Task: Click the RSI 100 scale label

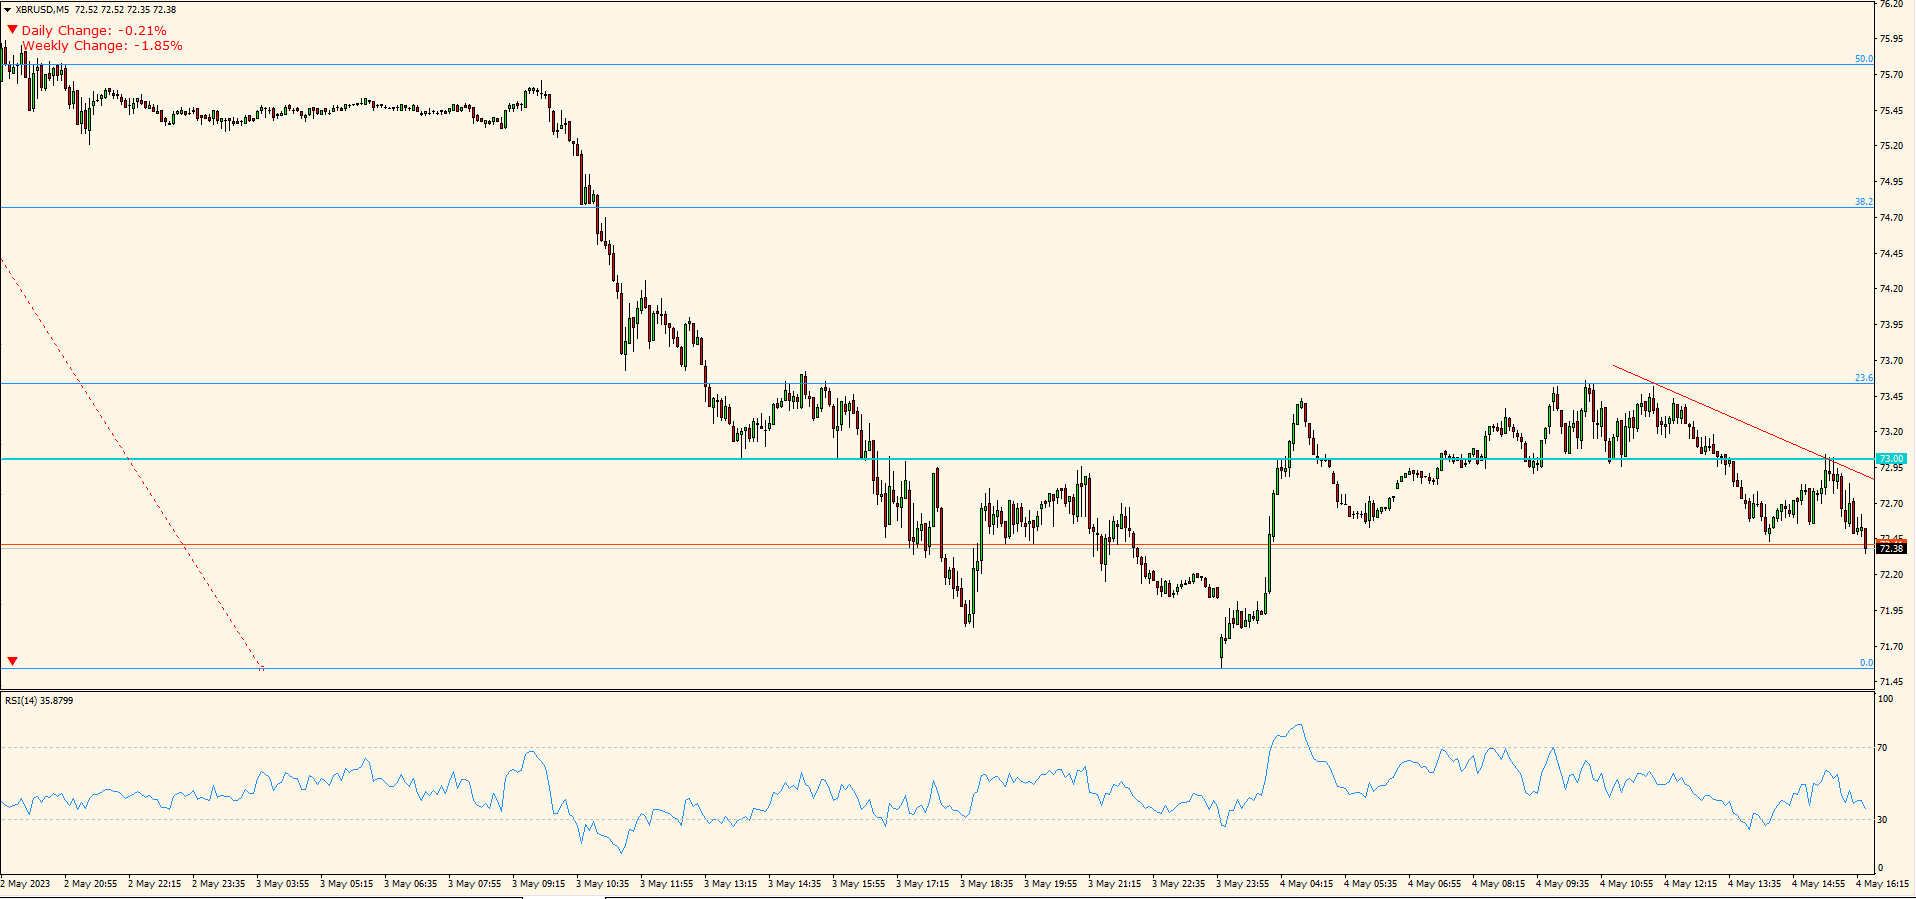Action: tap(1885, 699)
